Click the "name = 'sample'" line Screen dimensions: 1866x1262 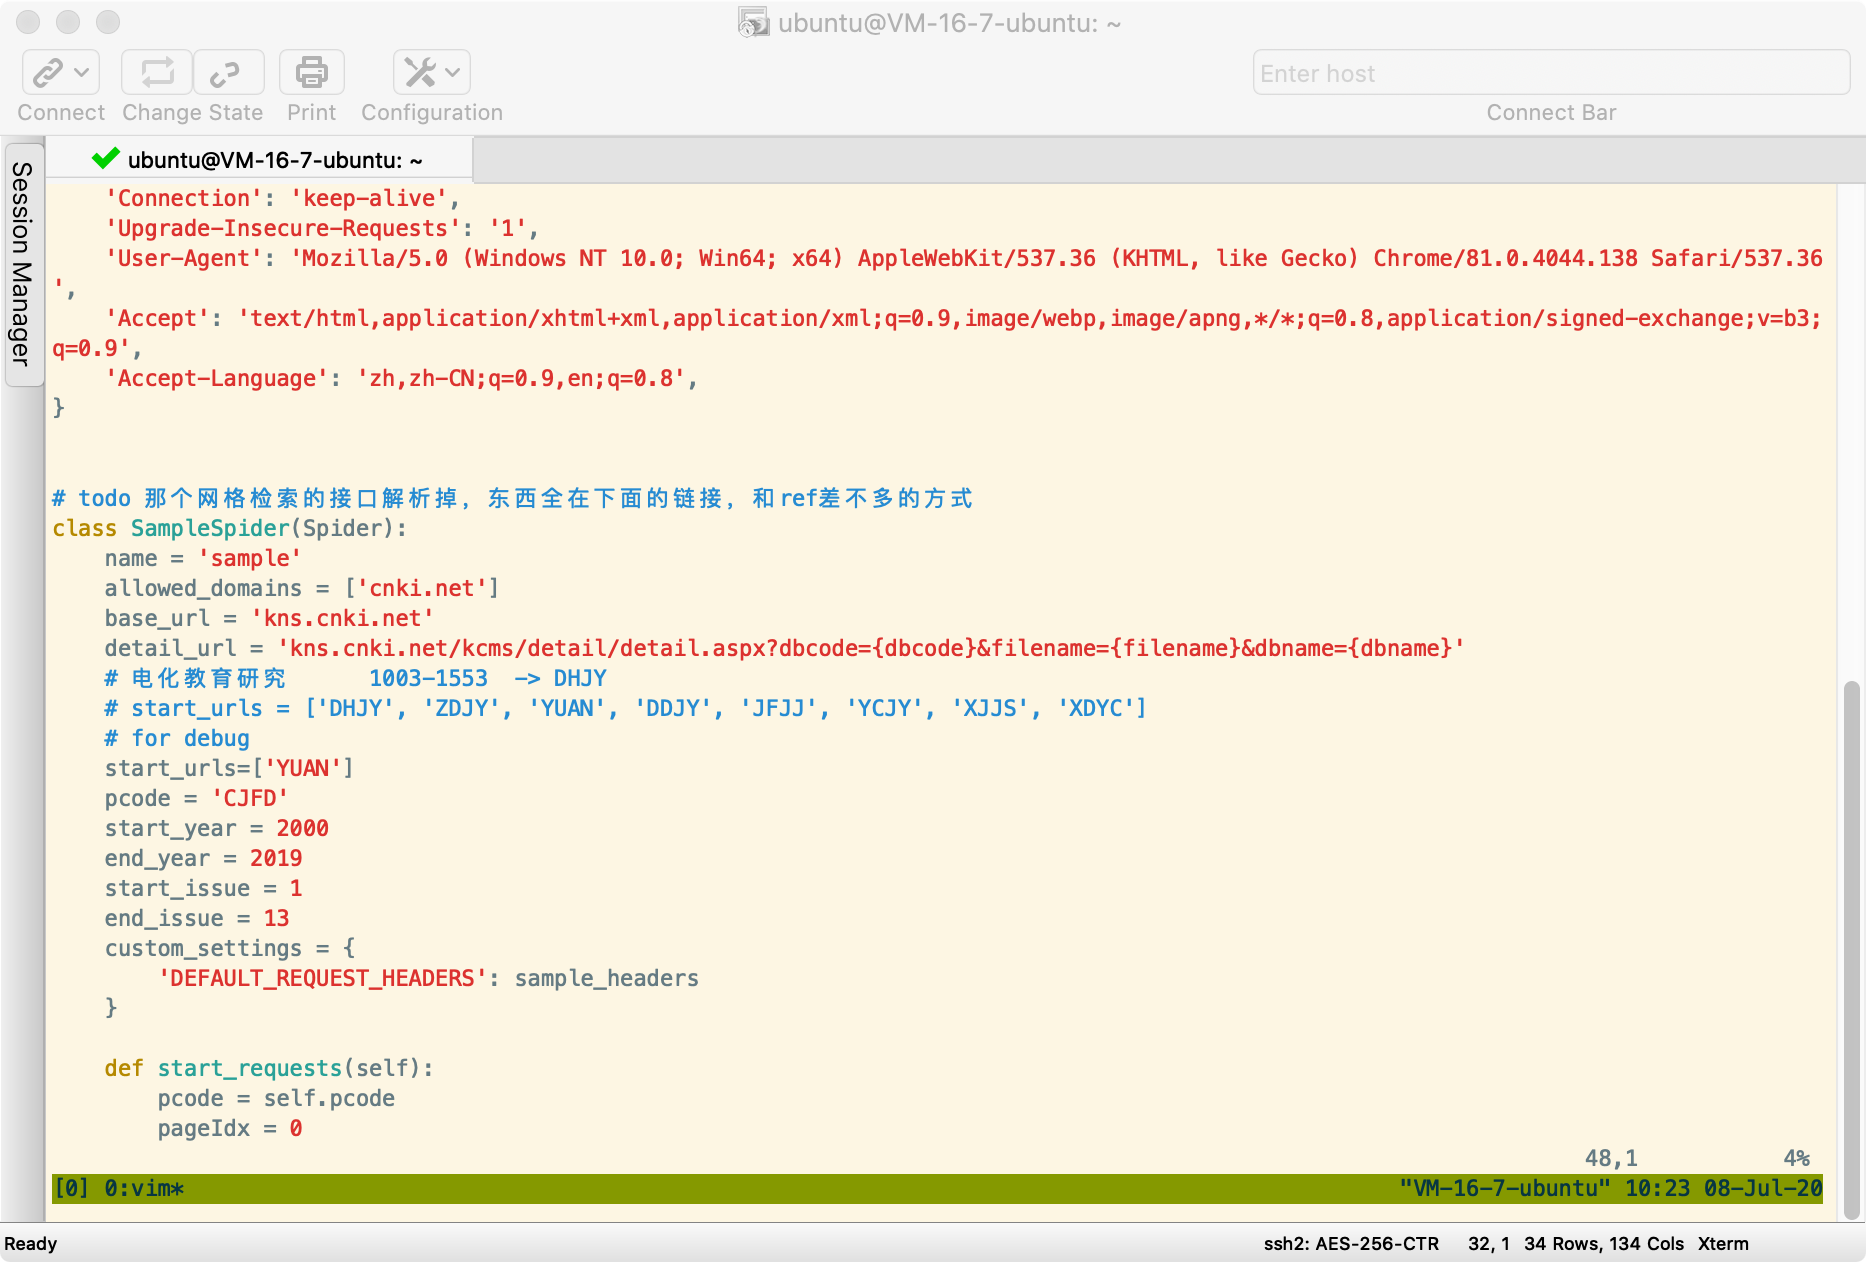pyautogui.click(x=202, y=558)
